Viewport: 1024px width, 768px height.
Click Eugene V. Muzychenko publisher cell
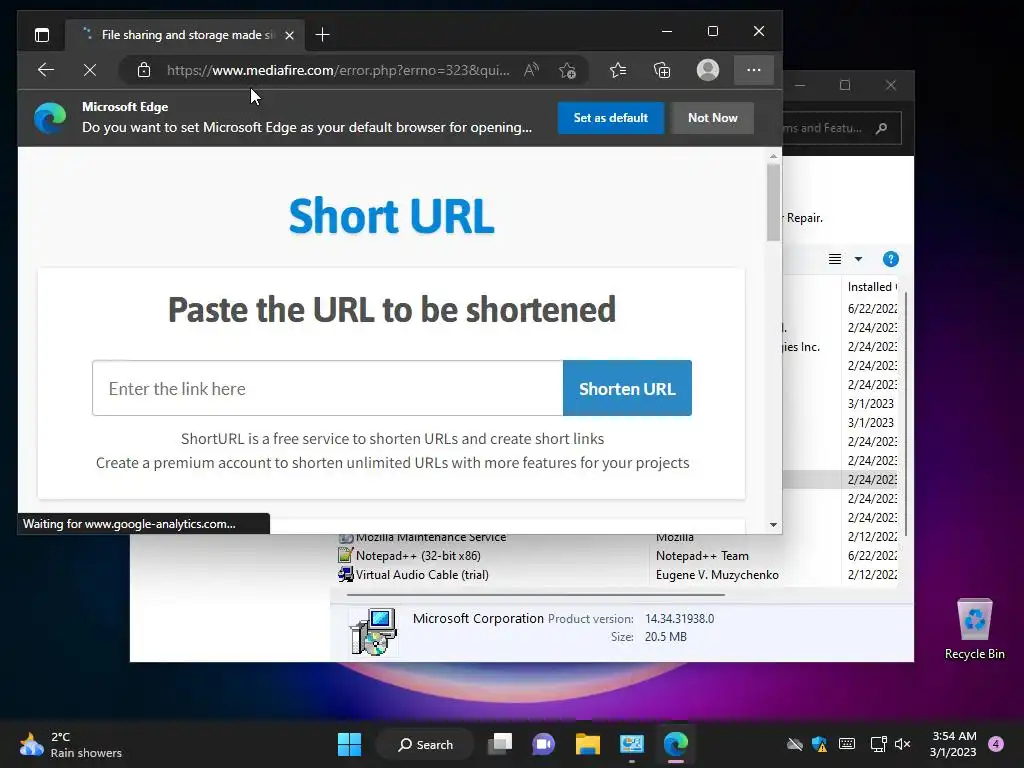(x=717, y=575)
